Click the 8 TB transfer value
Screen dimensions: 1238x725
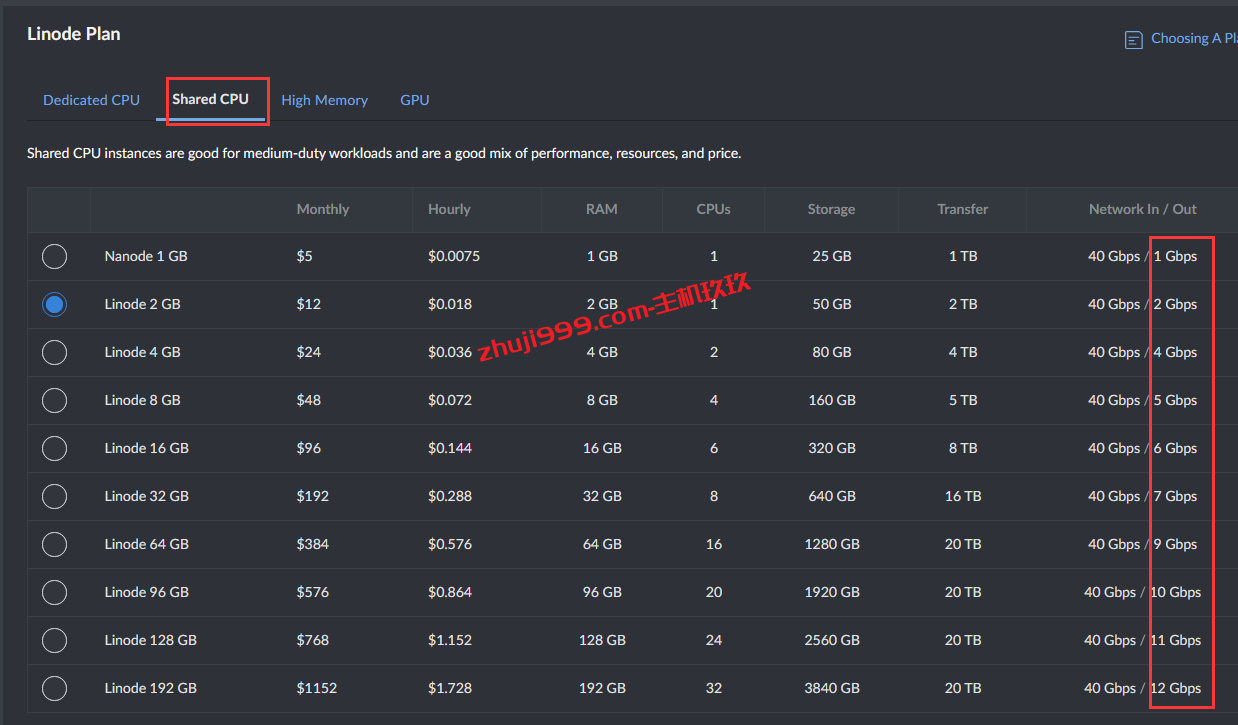(963, 448)
